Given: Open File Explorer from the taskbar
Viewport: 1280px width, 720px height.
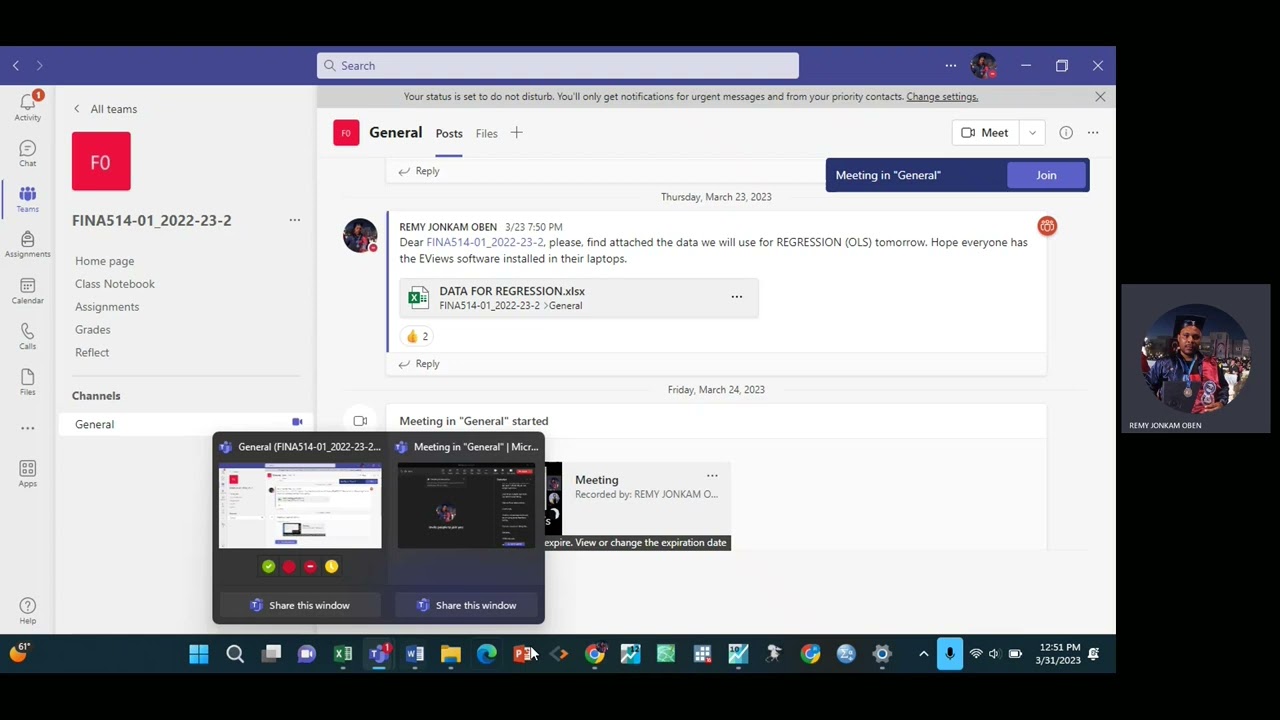Looking at the screenshot, I should pos(451,654).
